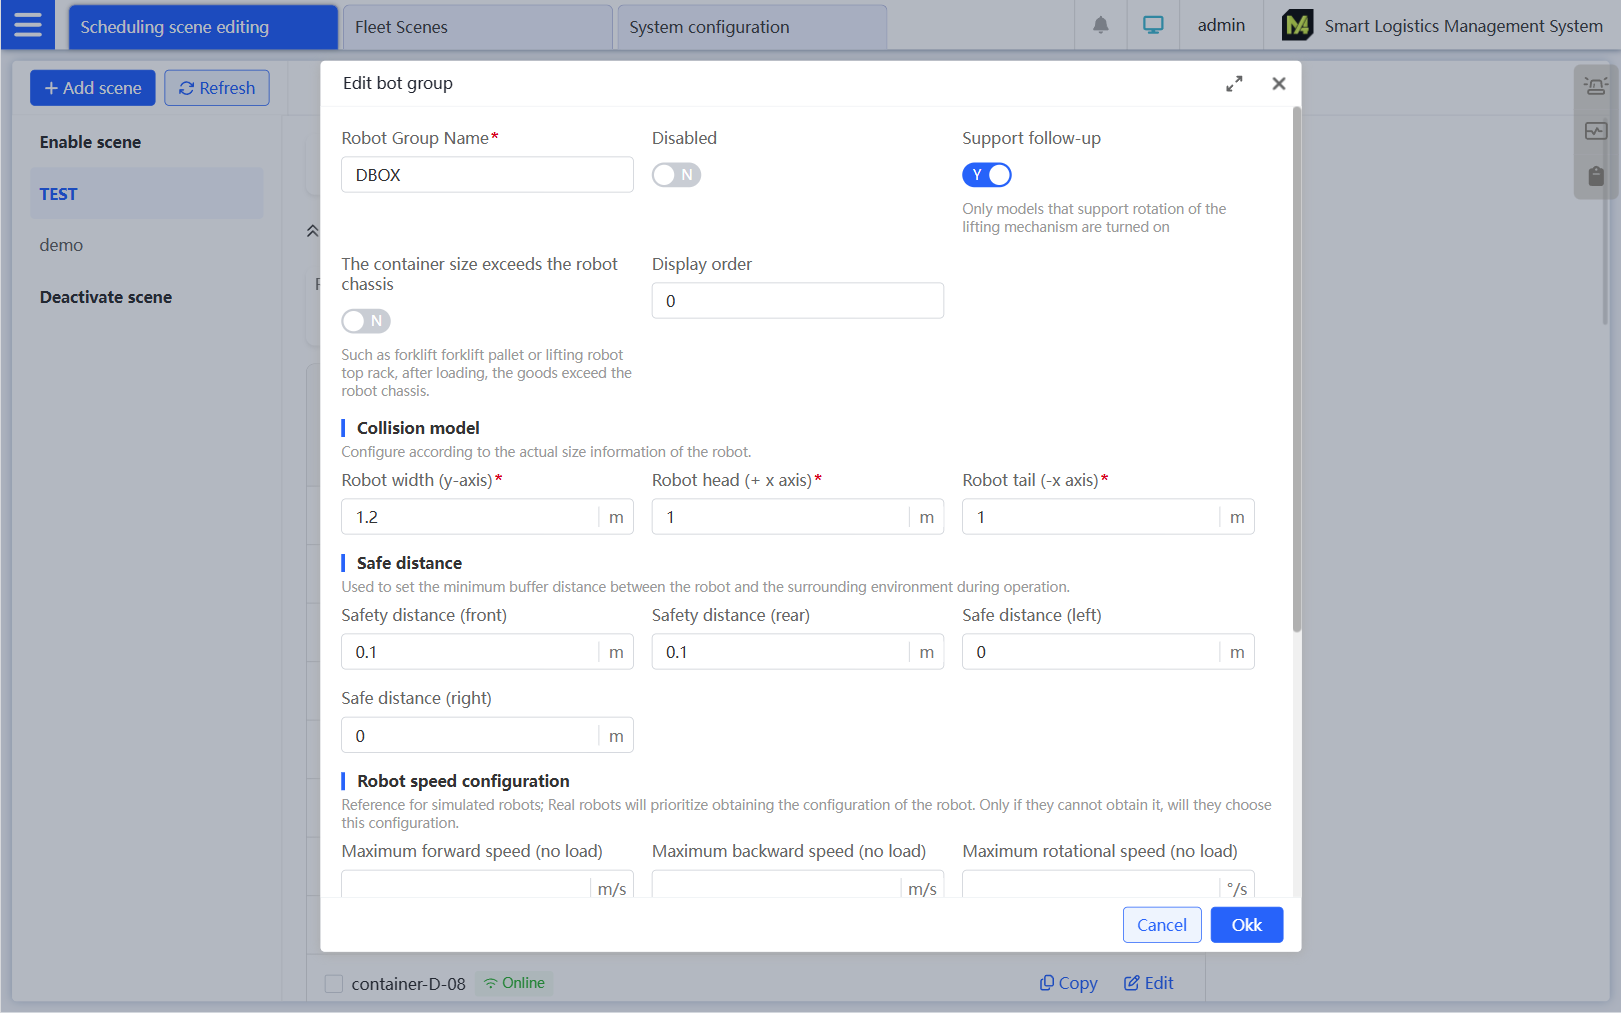Check the container-D-08 row checkbox

334,984
